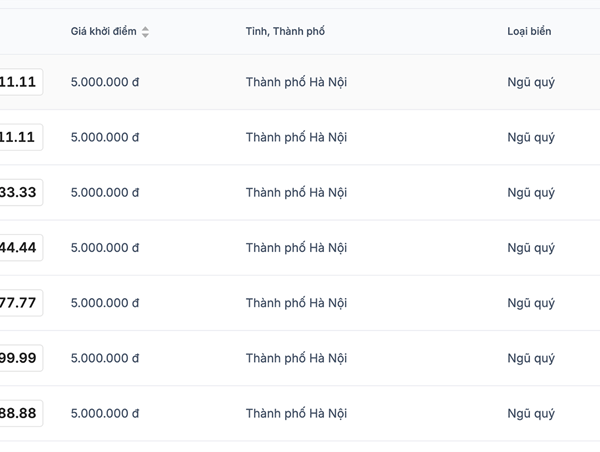The height and width of the screenshot is (452, 600).
Task: Select Thành phố Hà Nội in the 44.44 row
Action: tap(296, 248)
